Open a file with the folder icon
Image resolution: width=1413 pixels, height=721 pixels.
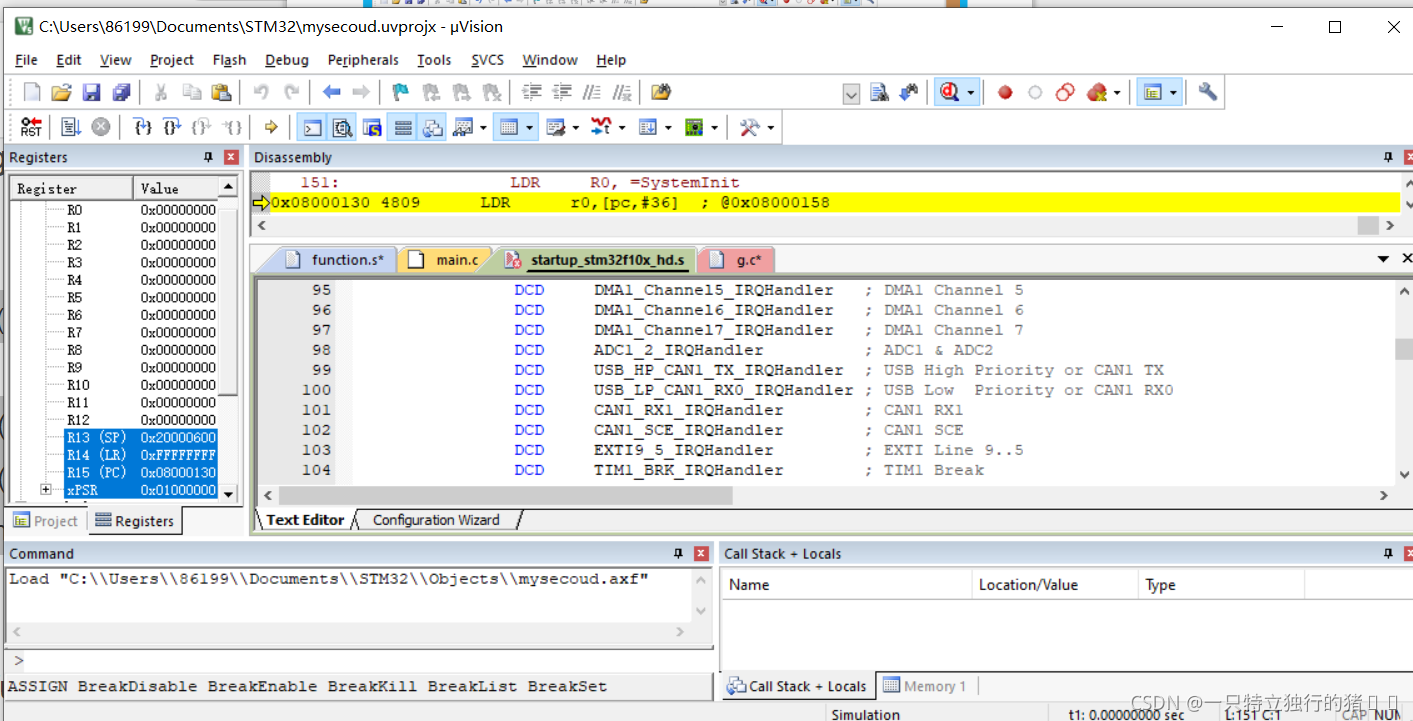[61, 93]
